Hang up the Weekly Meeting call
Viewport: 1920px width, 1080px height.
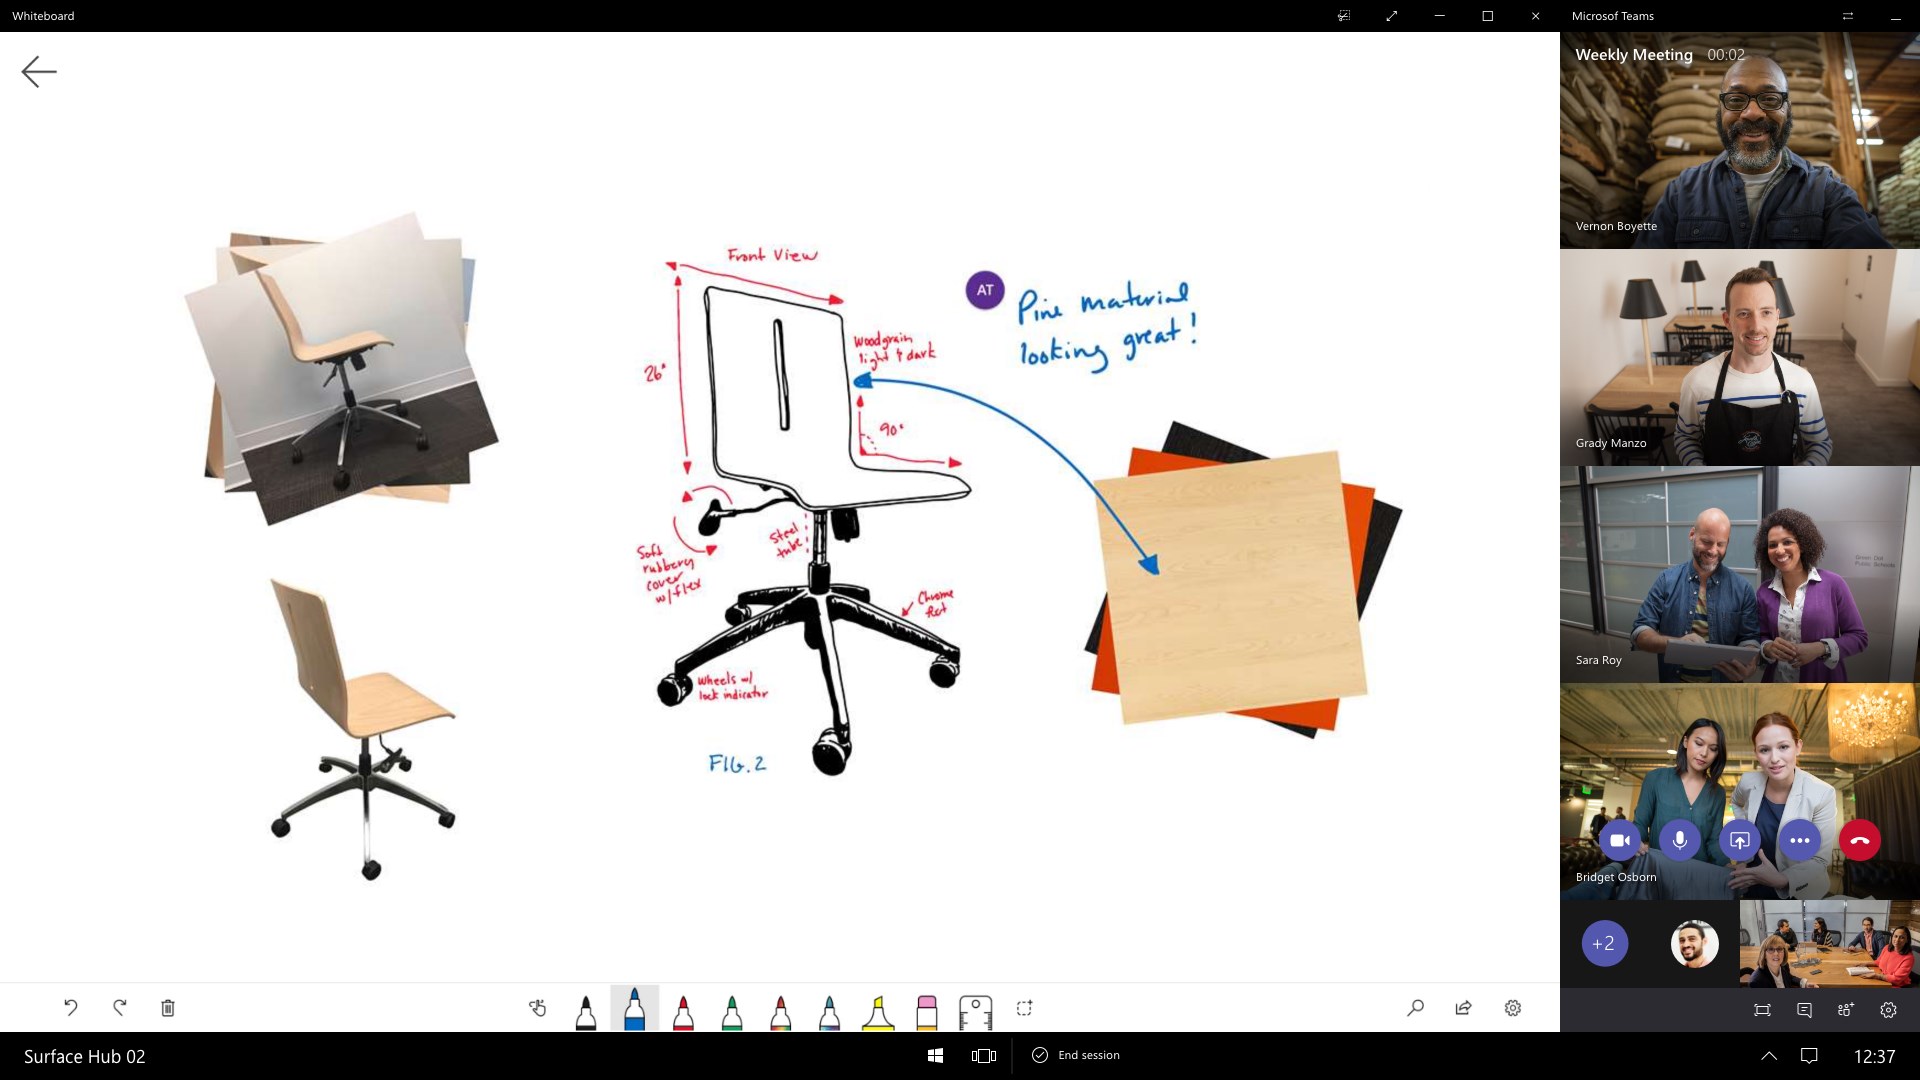(x=1860, y=840)
